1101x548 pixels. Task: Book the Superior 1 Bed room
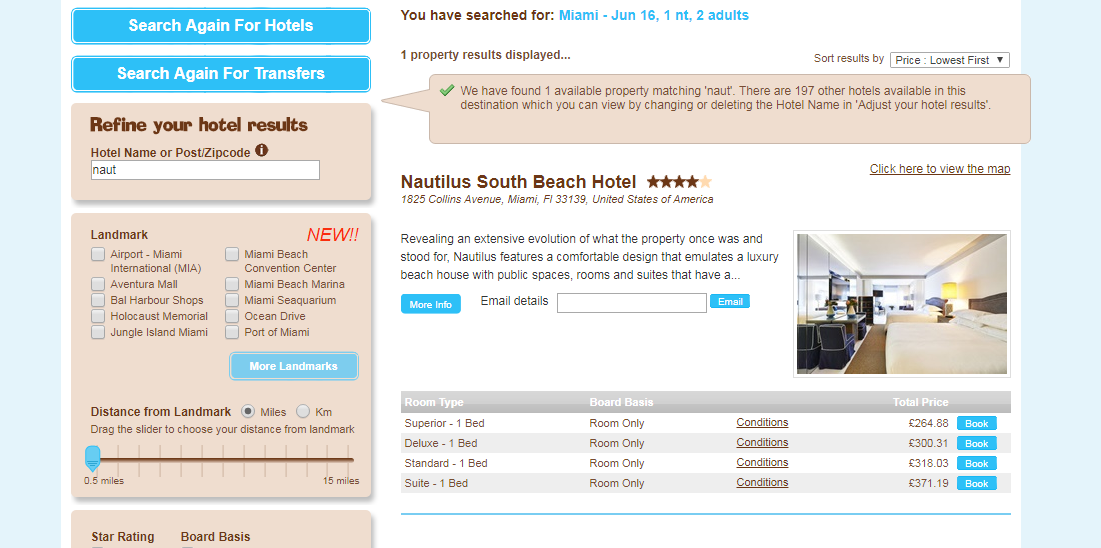976,424
